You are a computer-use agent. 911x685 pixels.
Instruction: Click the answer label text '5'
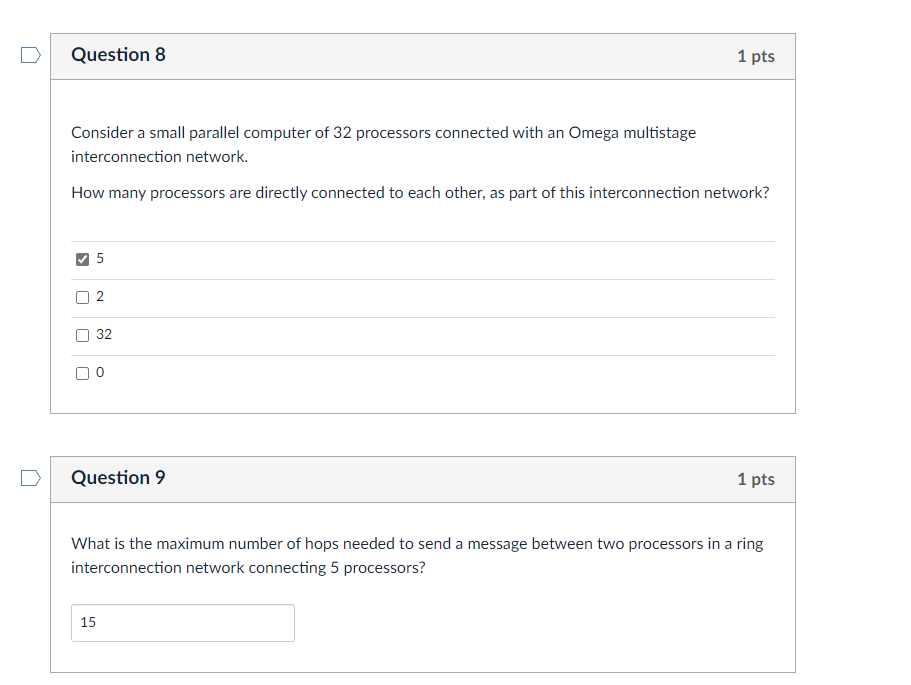coord(100,259)
